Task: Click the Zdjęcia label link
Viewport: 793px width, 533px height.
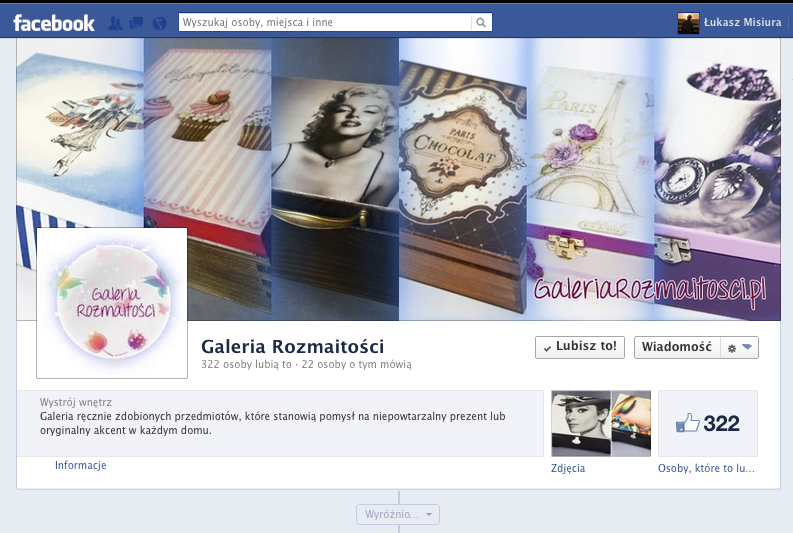Action: pyautogui.click(x=568, y=468)
